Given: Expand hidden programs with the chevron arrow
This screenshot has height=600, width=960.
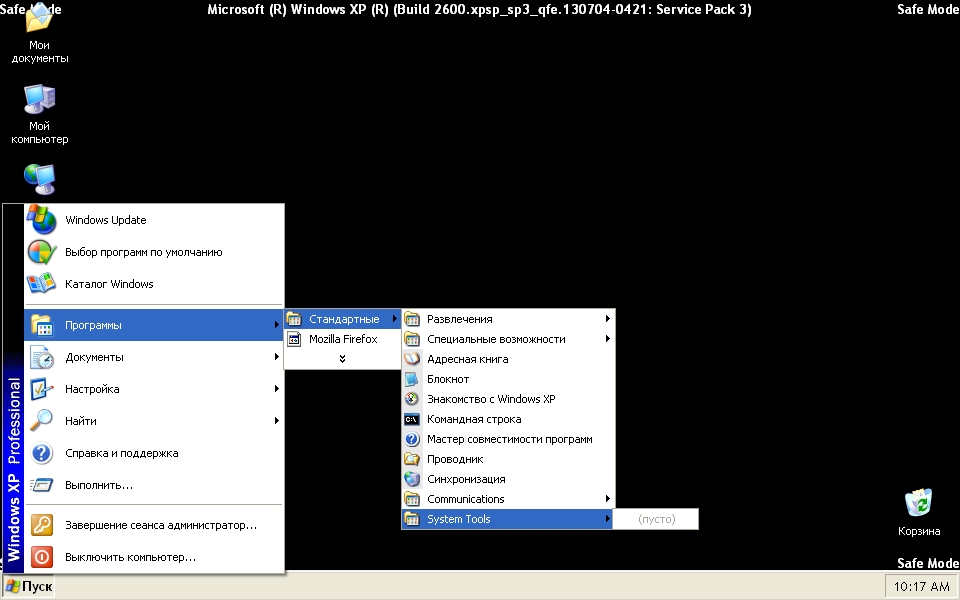Looking at the screenshot, I should (x=342, y=359).
